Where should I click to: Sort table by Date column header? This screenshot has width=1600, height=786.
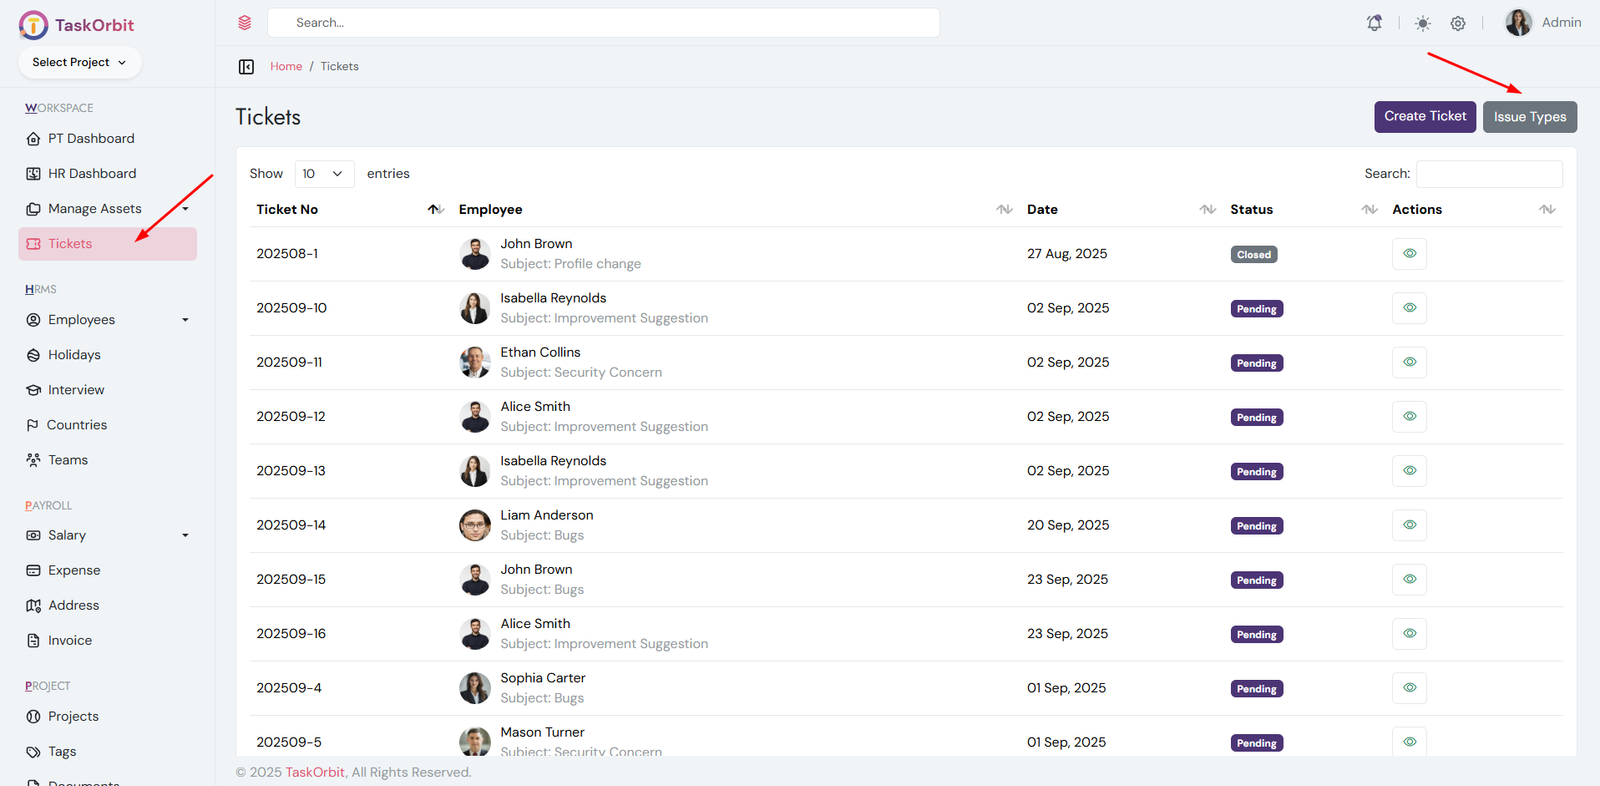click(1042, 210)
